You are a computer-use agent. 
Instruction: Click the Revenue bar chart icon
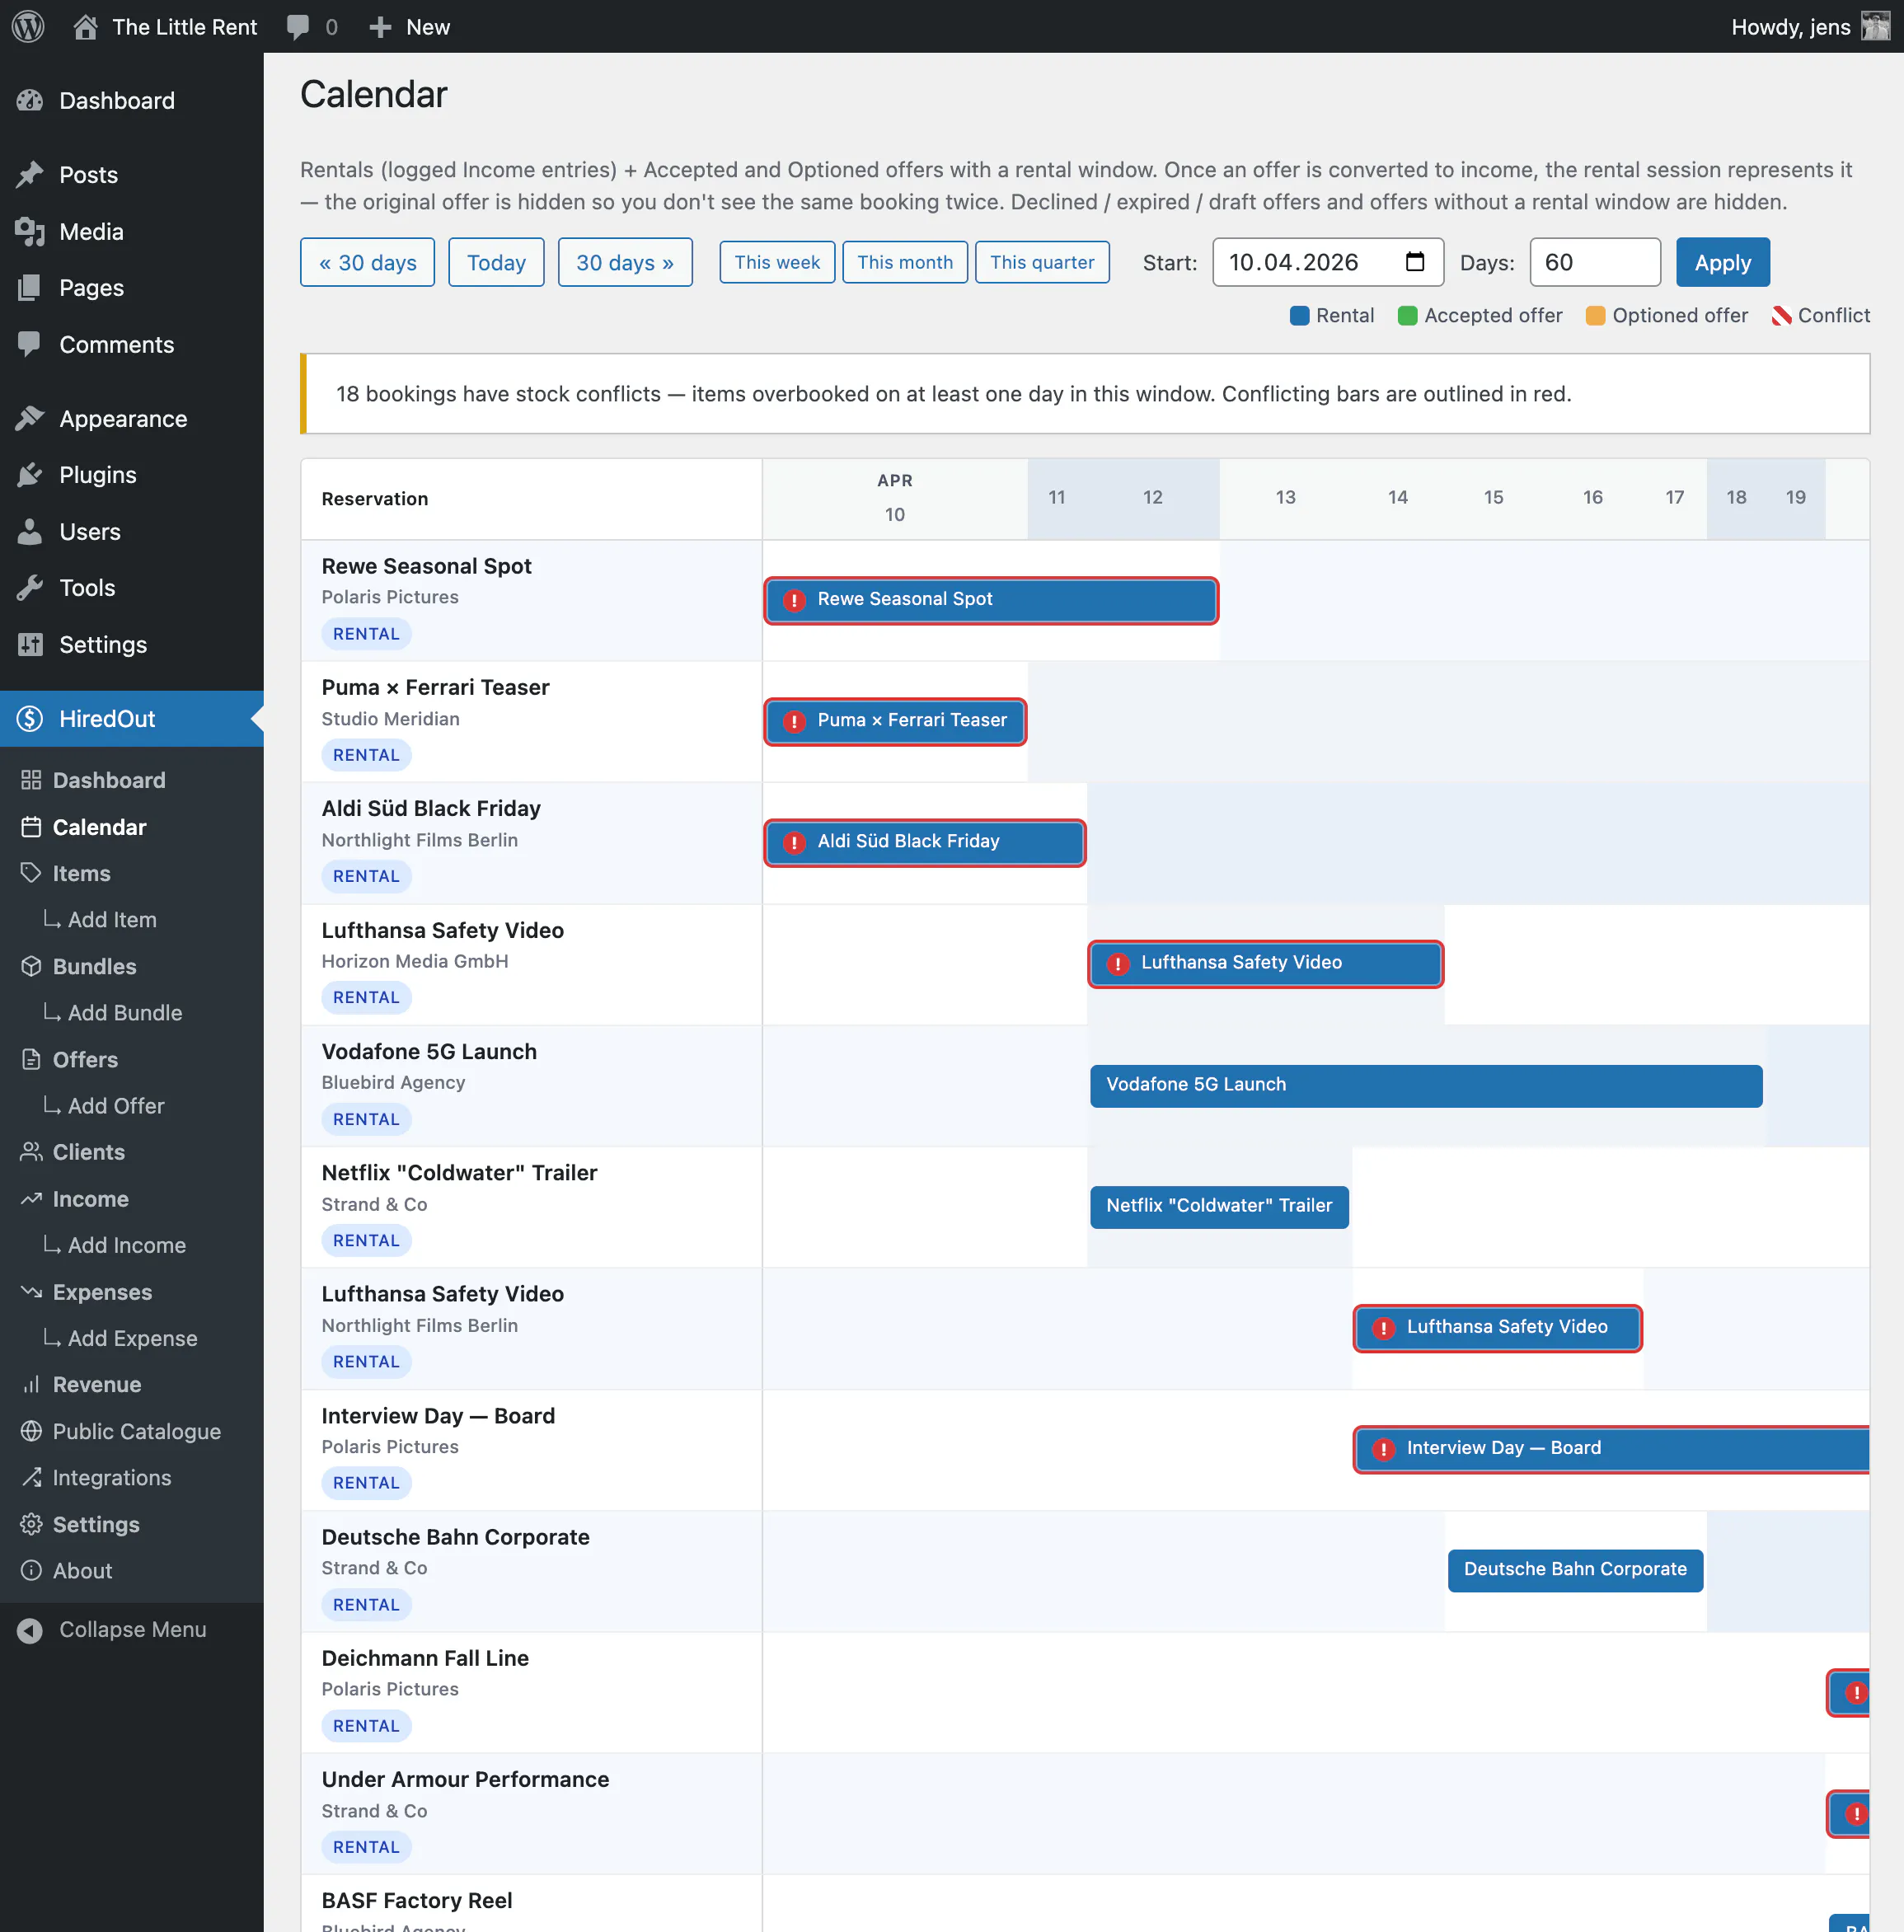(31, 1384)
